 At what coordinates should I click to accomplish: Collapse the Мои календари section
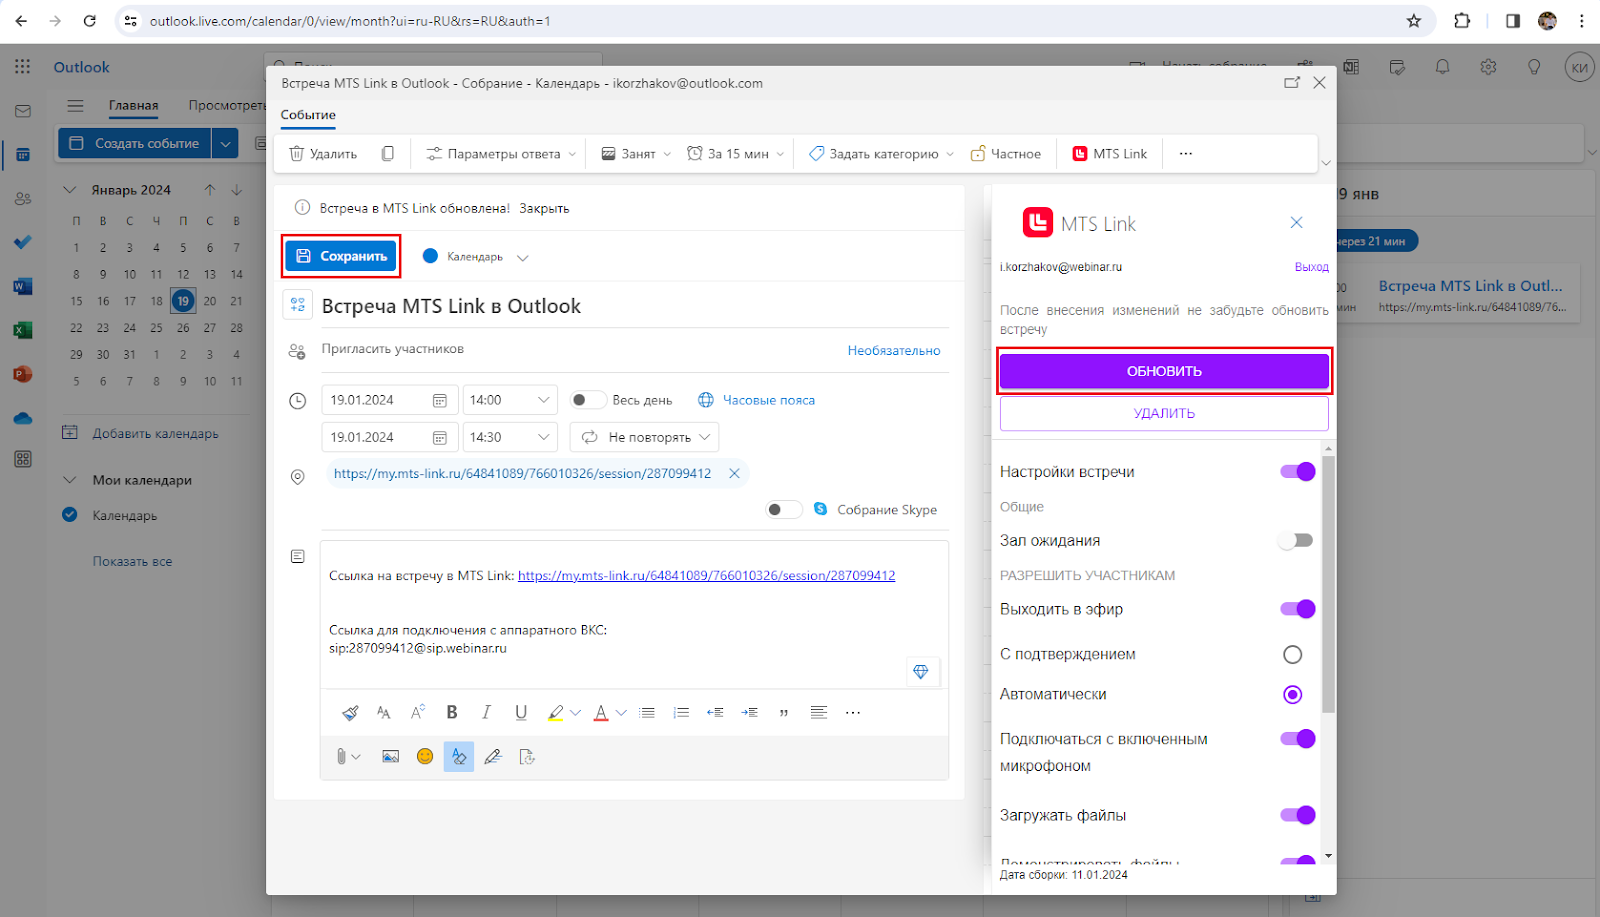click(70, 480)
